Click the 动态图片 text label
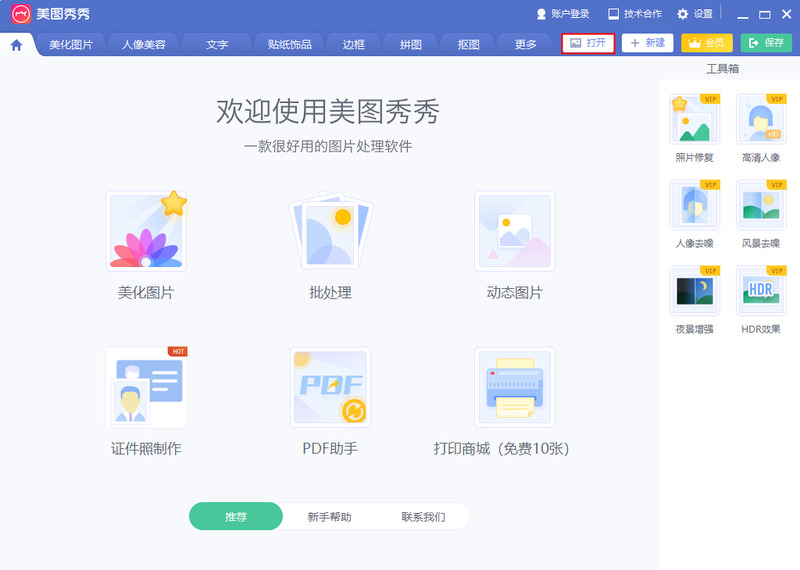This screenshot has width=800, height=570. (x=514, y=292)
